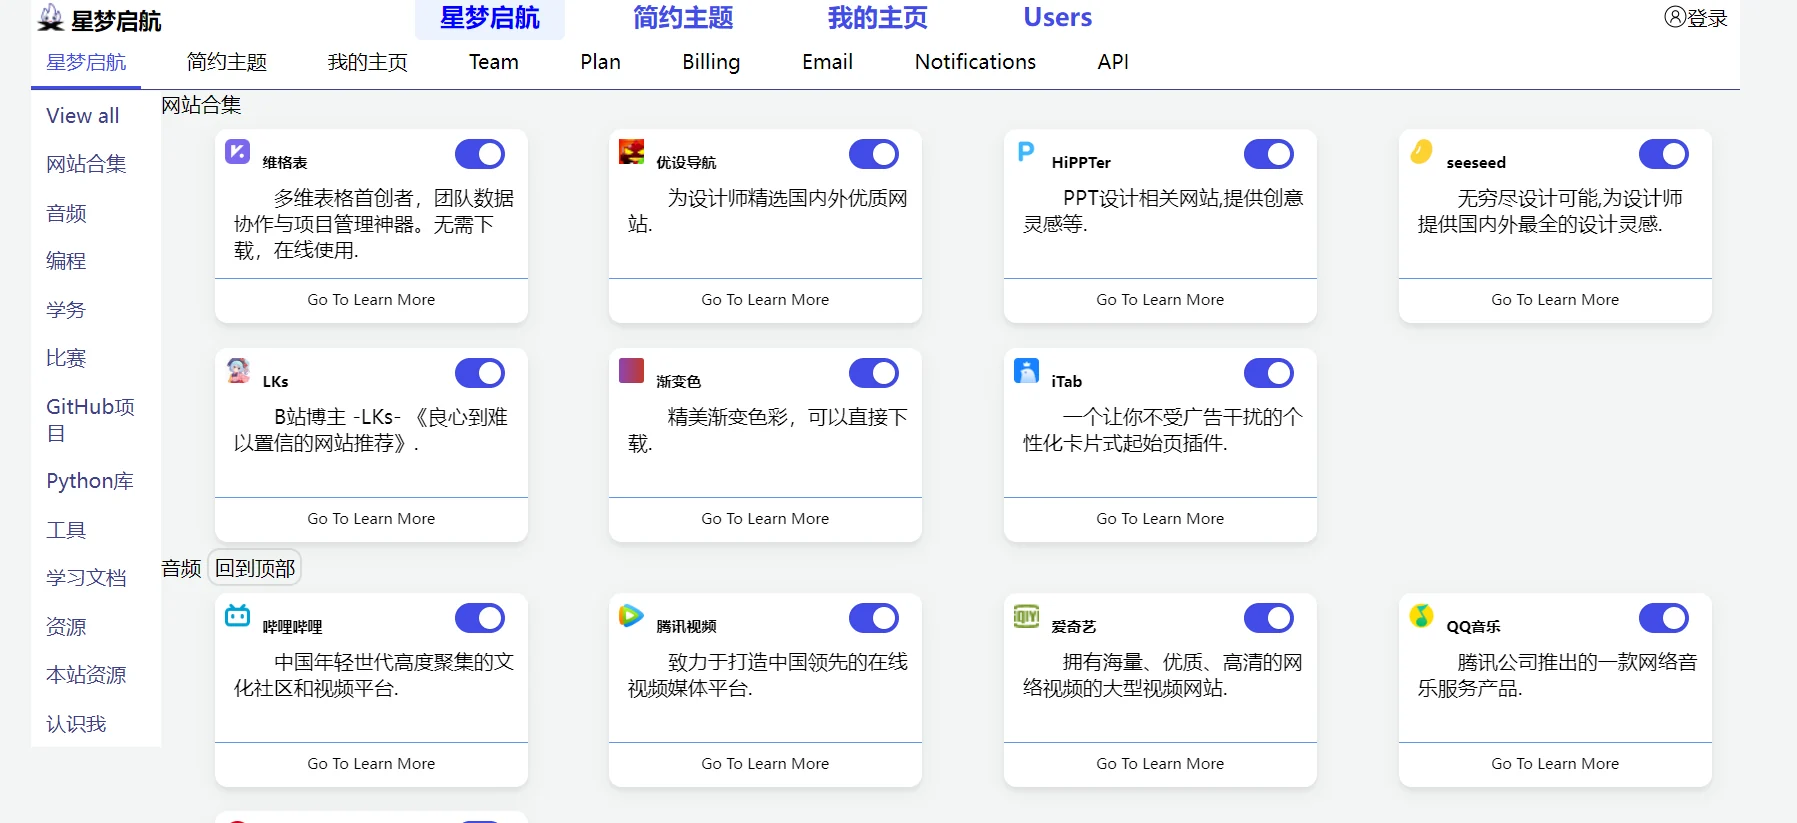Open the Email tab
This screenshot has width=1797, height=823.
[x=827, y=62]
